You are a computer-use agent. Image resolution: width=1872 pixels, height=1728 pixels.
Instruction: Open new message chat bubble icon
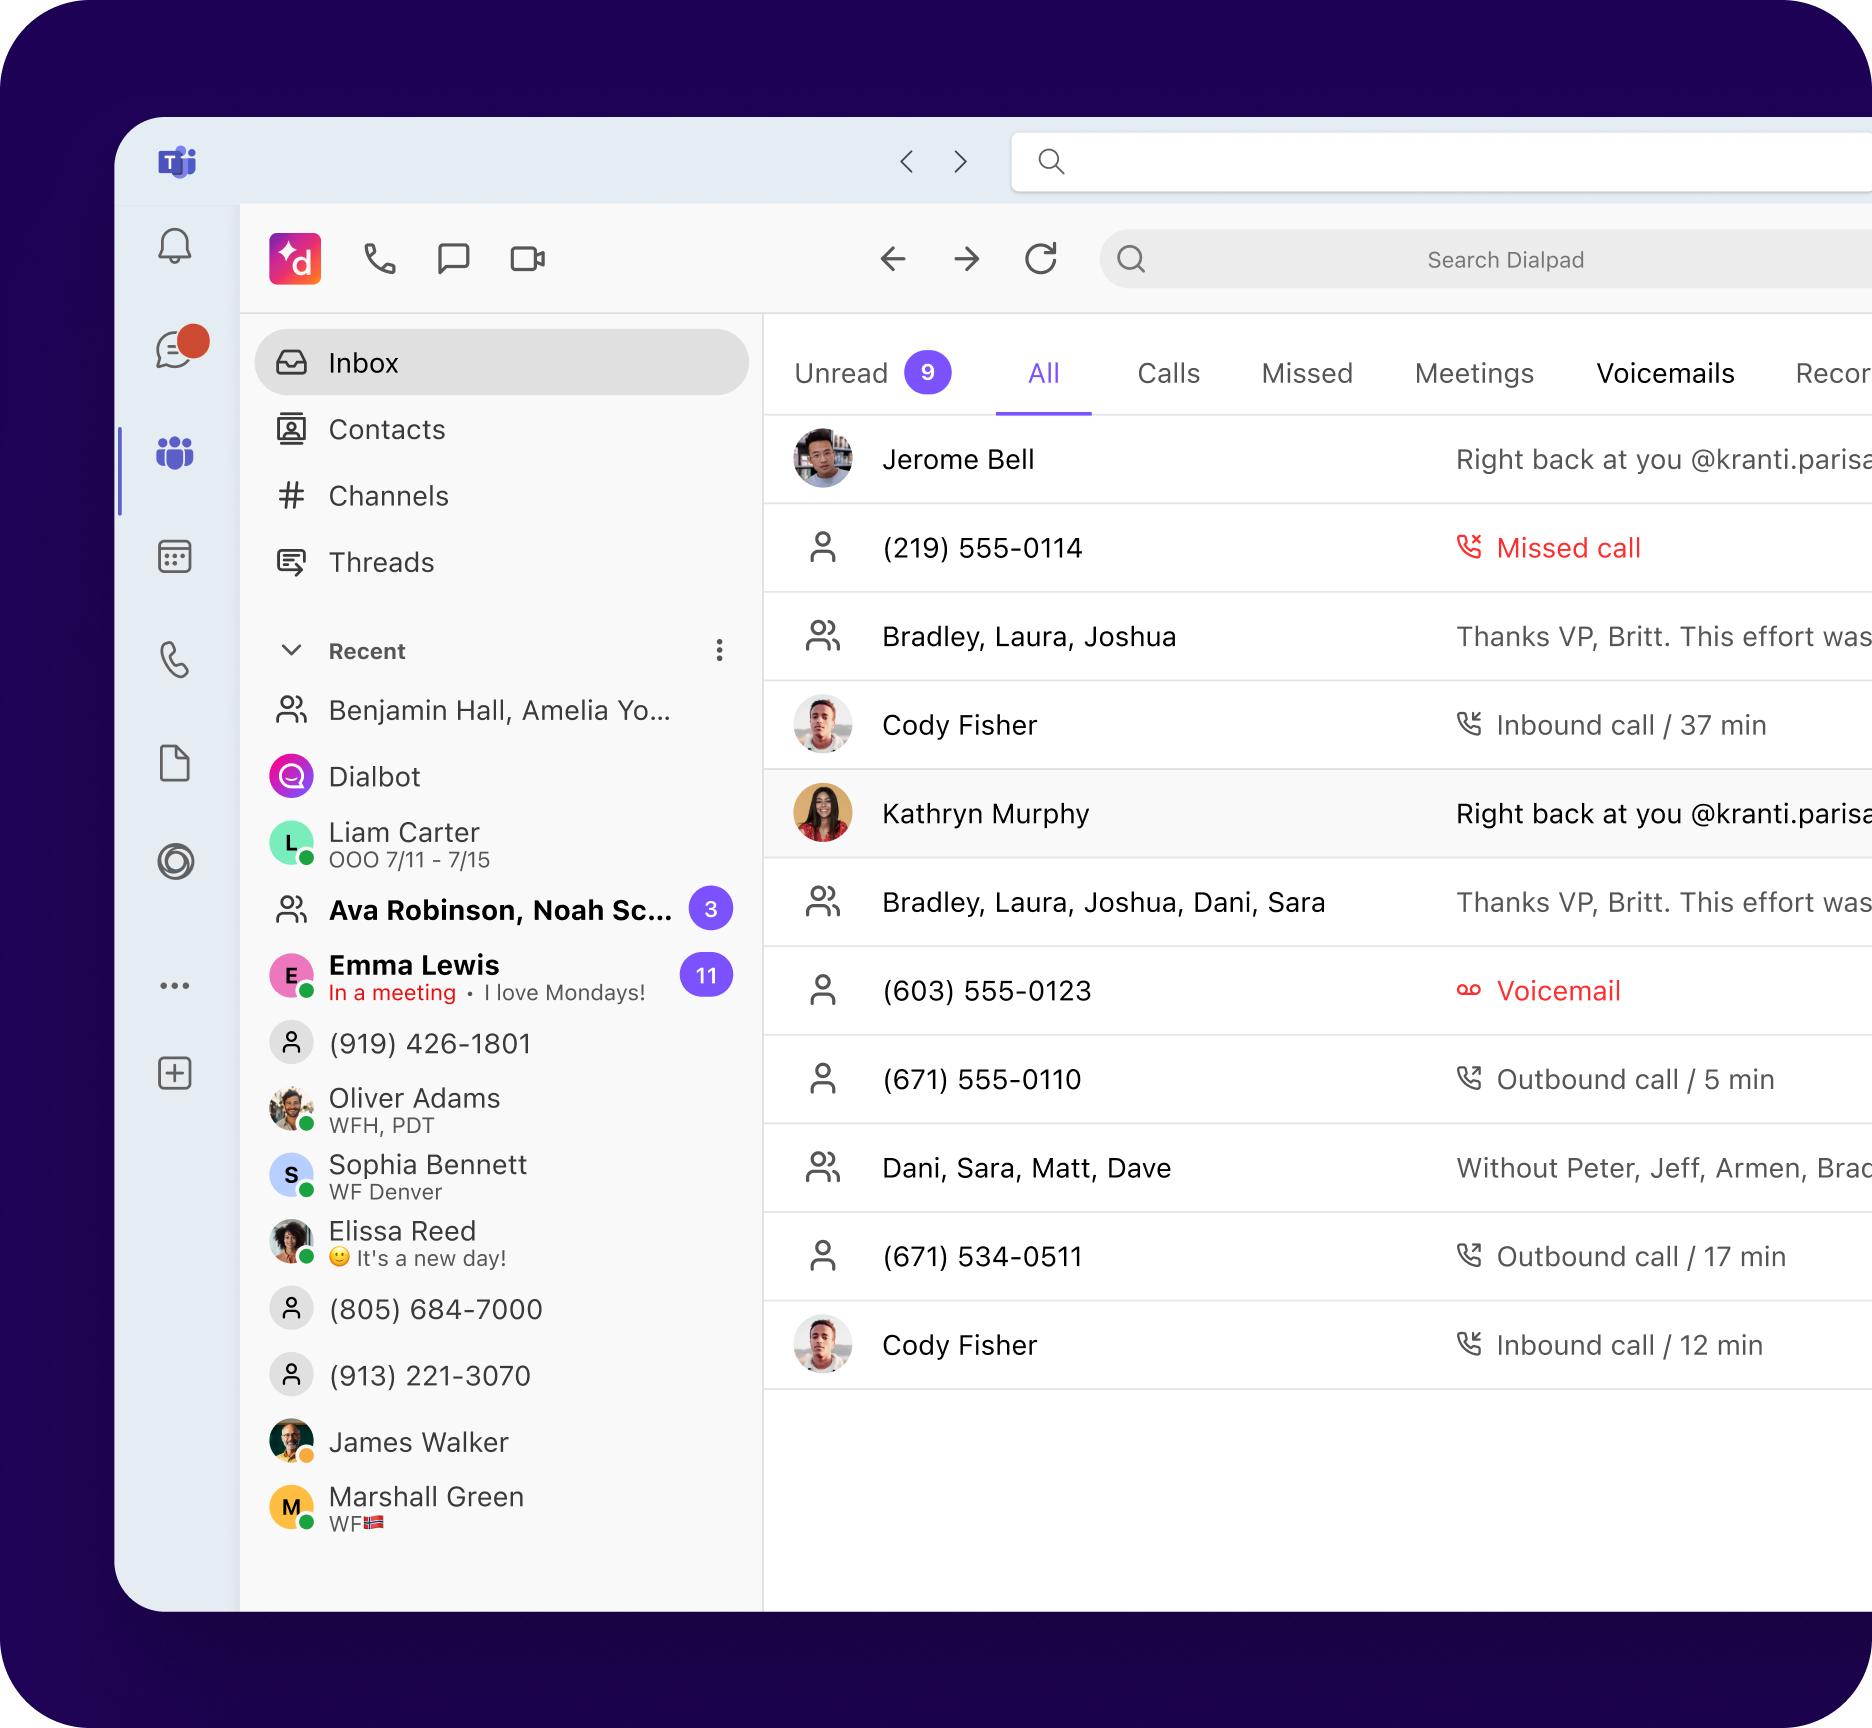(453, 259)
